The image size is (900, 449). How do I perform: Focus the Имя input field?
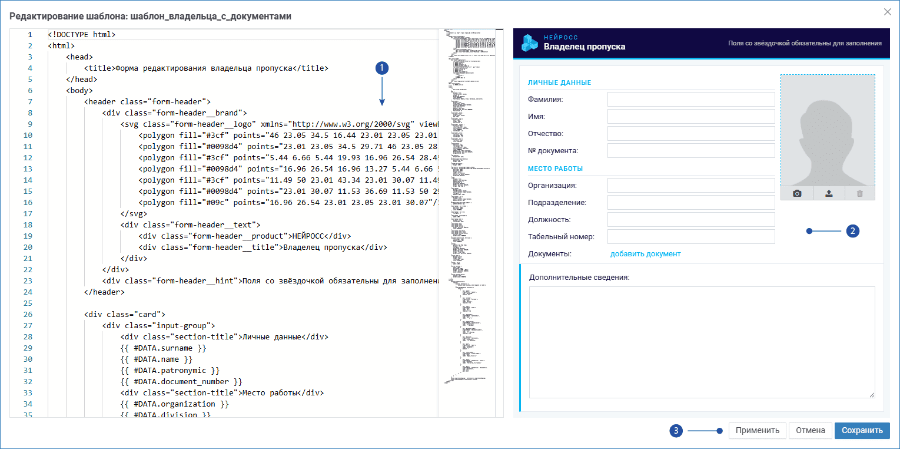pos(690,117)
